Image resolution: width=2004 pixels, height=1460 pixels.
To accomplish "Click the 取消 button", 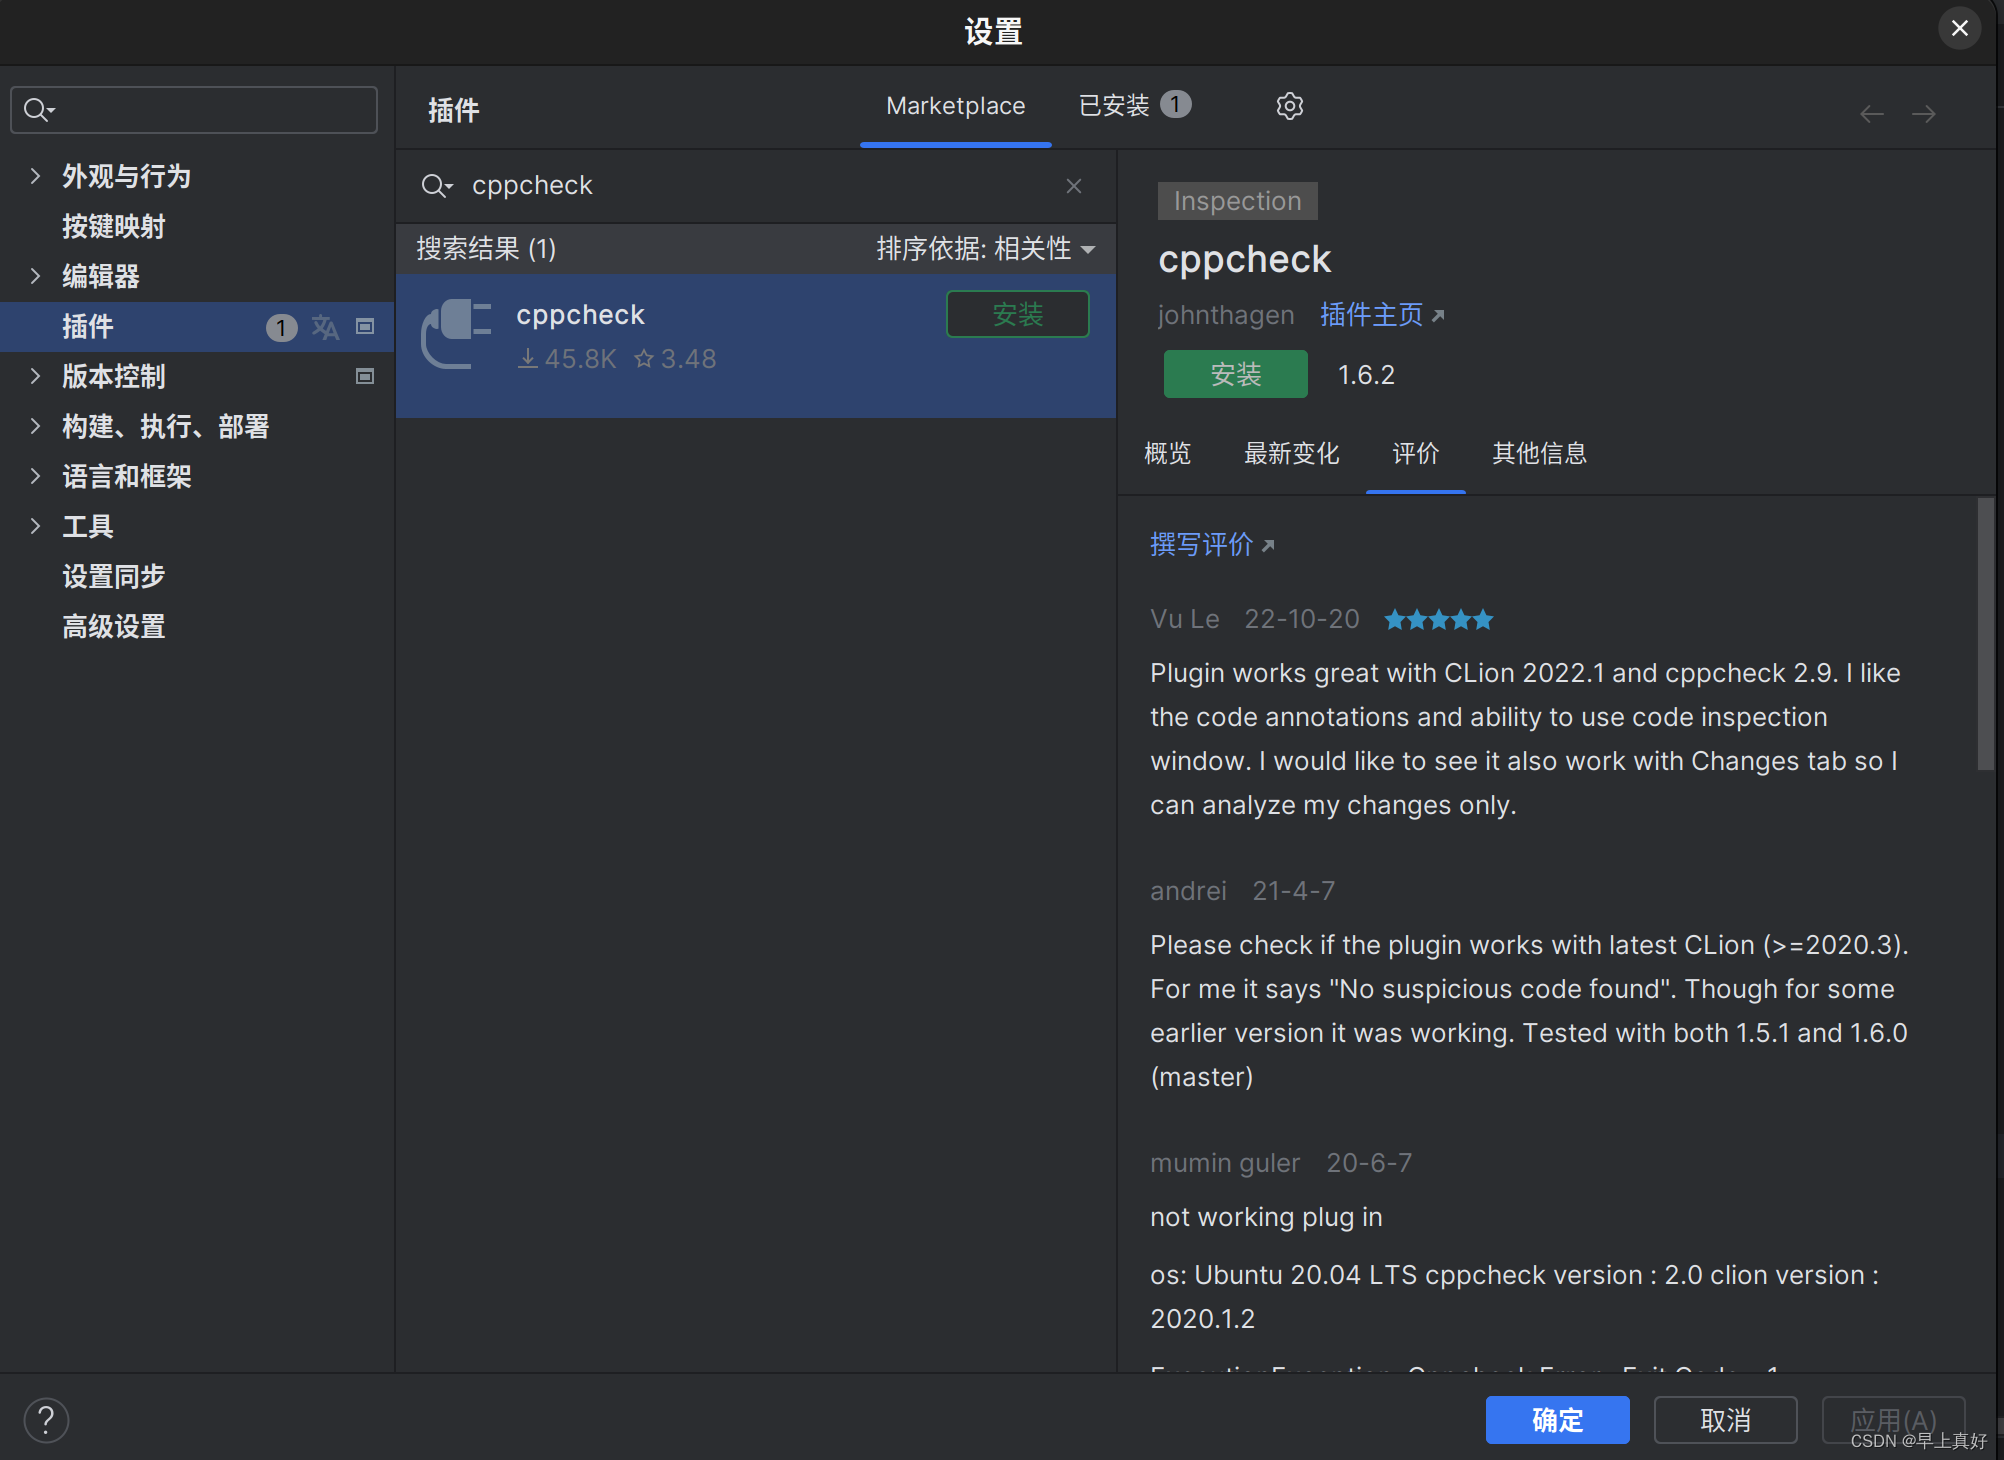I will coord(1725,1420).
